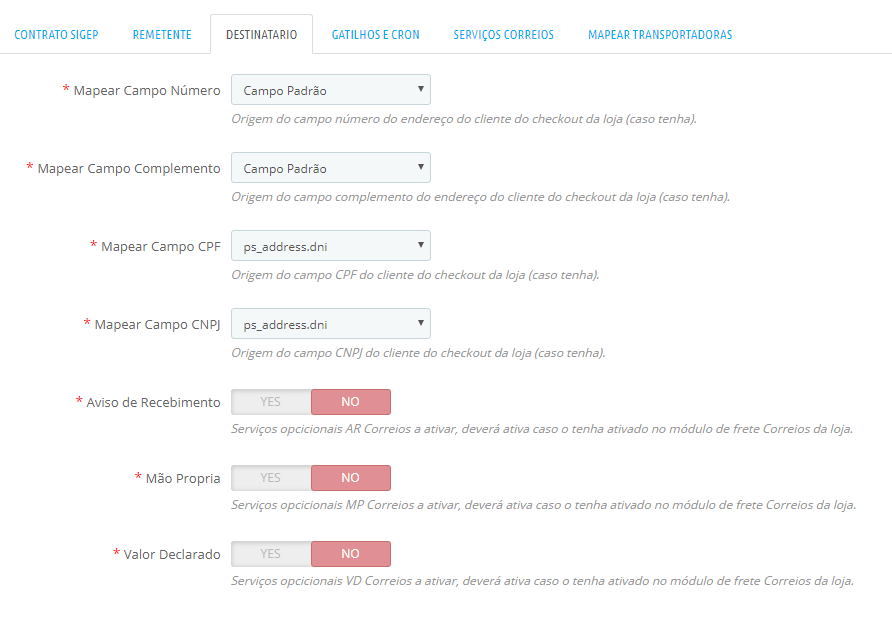Set Valor Declarado to NO
The height and width of the screenshot is (628, 892).
pos(350,554)
